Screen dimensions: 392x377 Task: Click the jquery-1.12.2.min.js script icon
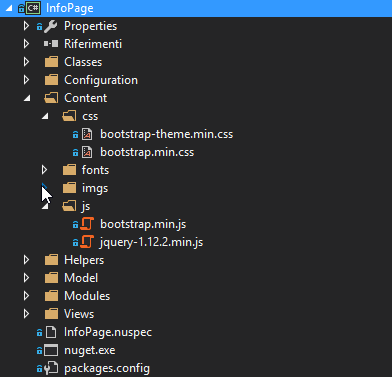(87, 242)
